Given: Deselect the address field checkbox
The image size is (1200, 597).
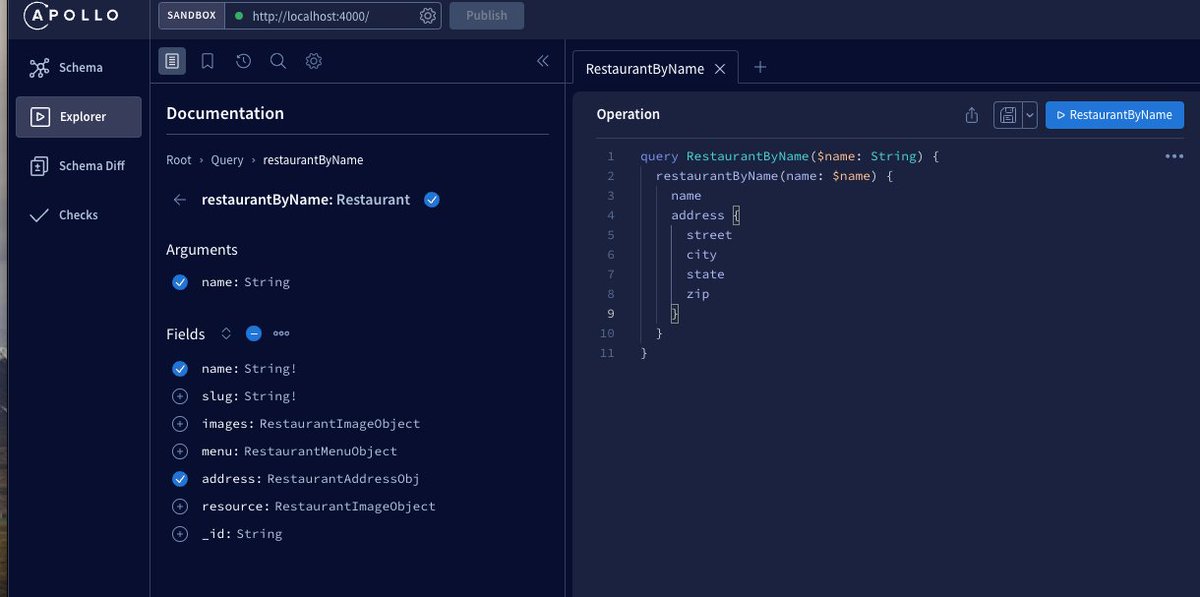Looking at the screenshot, I should tap(180, 479).
